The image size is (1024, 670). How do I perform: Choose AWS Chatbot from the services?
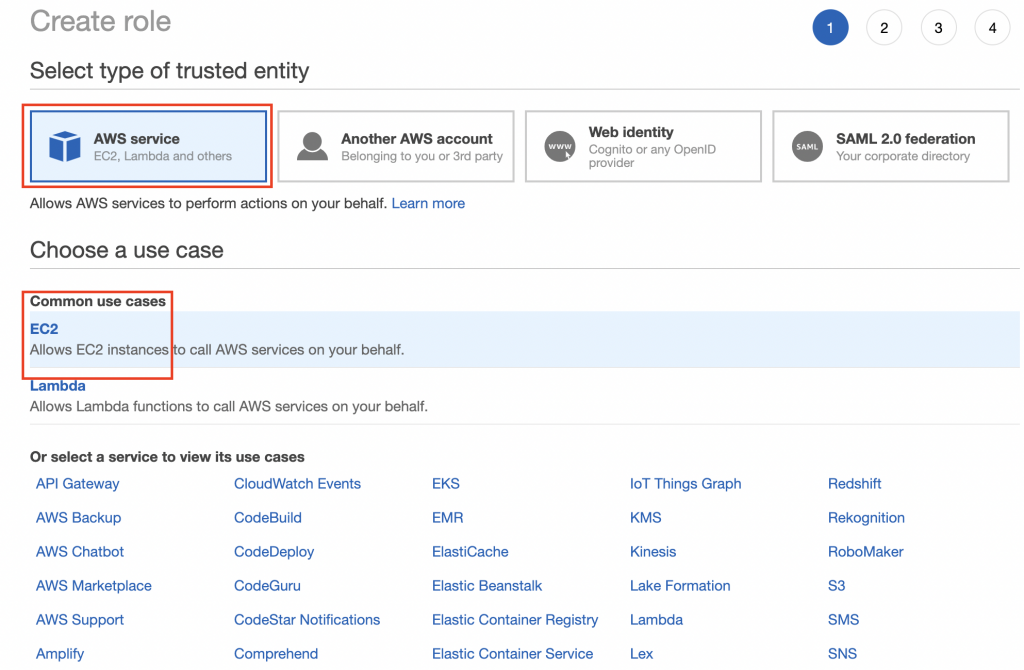[x=80, y=552]
